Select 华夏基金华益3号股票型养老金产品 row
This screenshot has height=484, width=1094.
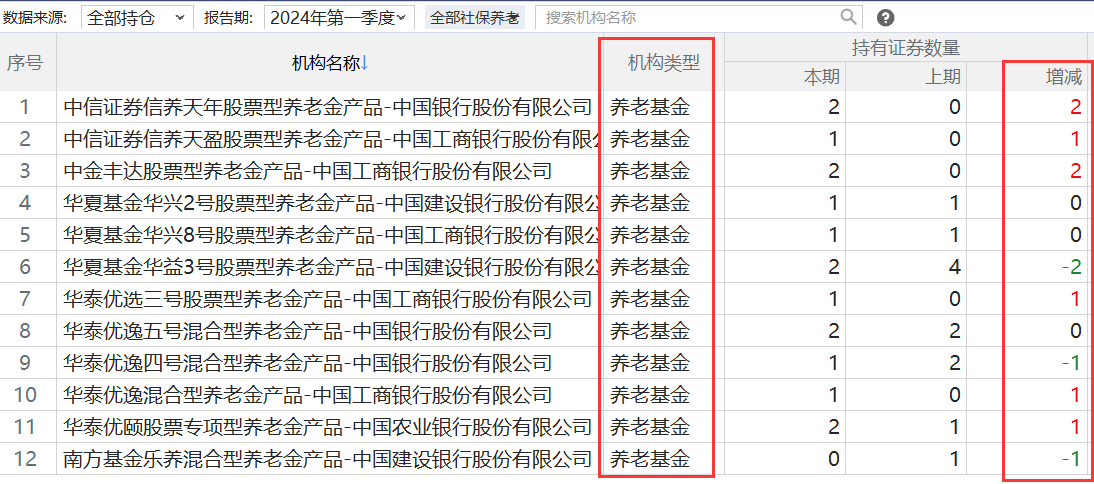(x=544, y=267)
